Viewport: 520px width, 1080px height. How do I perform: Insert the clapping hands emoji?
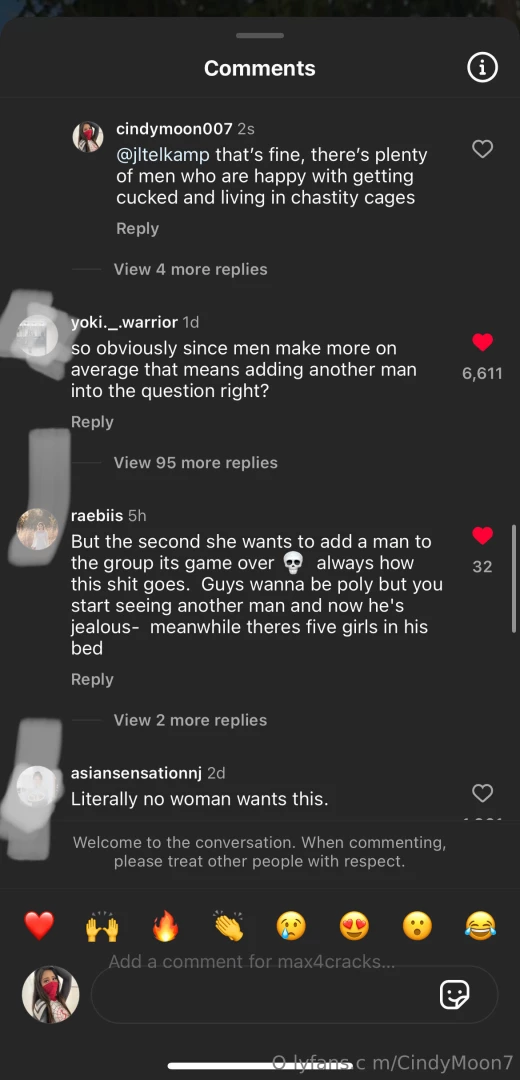point(229,926)
